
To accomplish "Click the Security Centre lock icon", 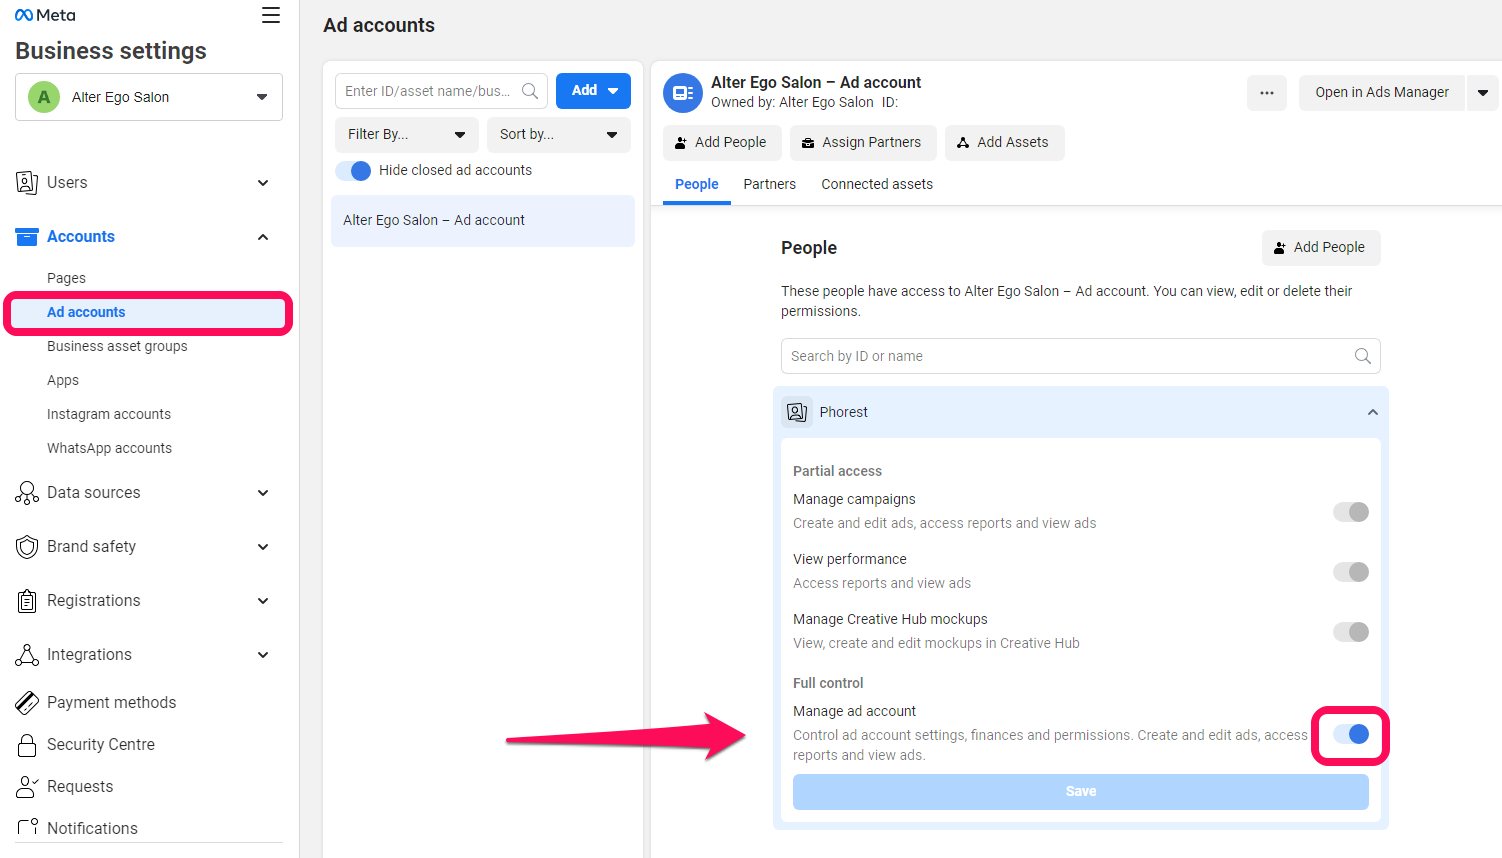I will click(27, 745).
